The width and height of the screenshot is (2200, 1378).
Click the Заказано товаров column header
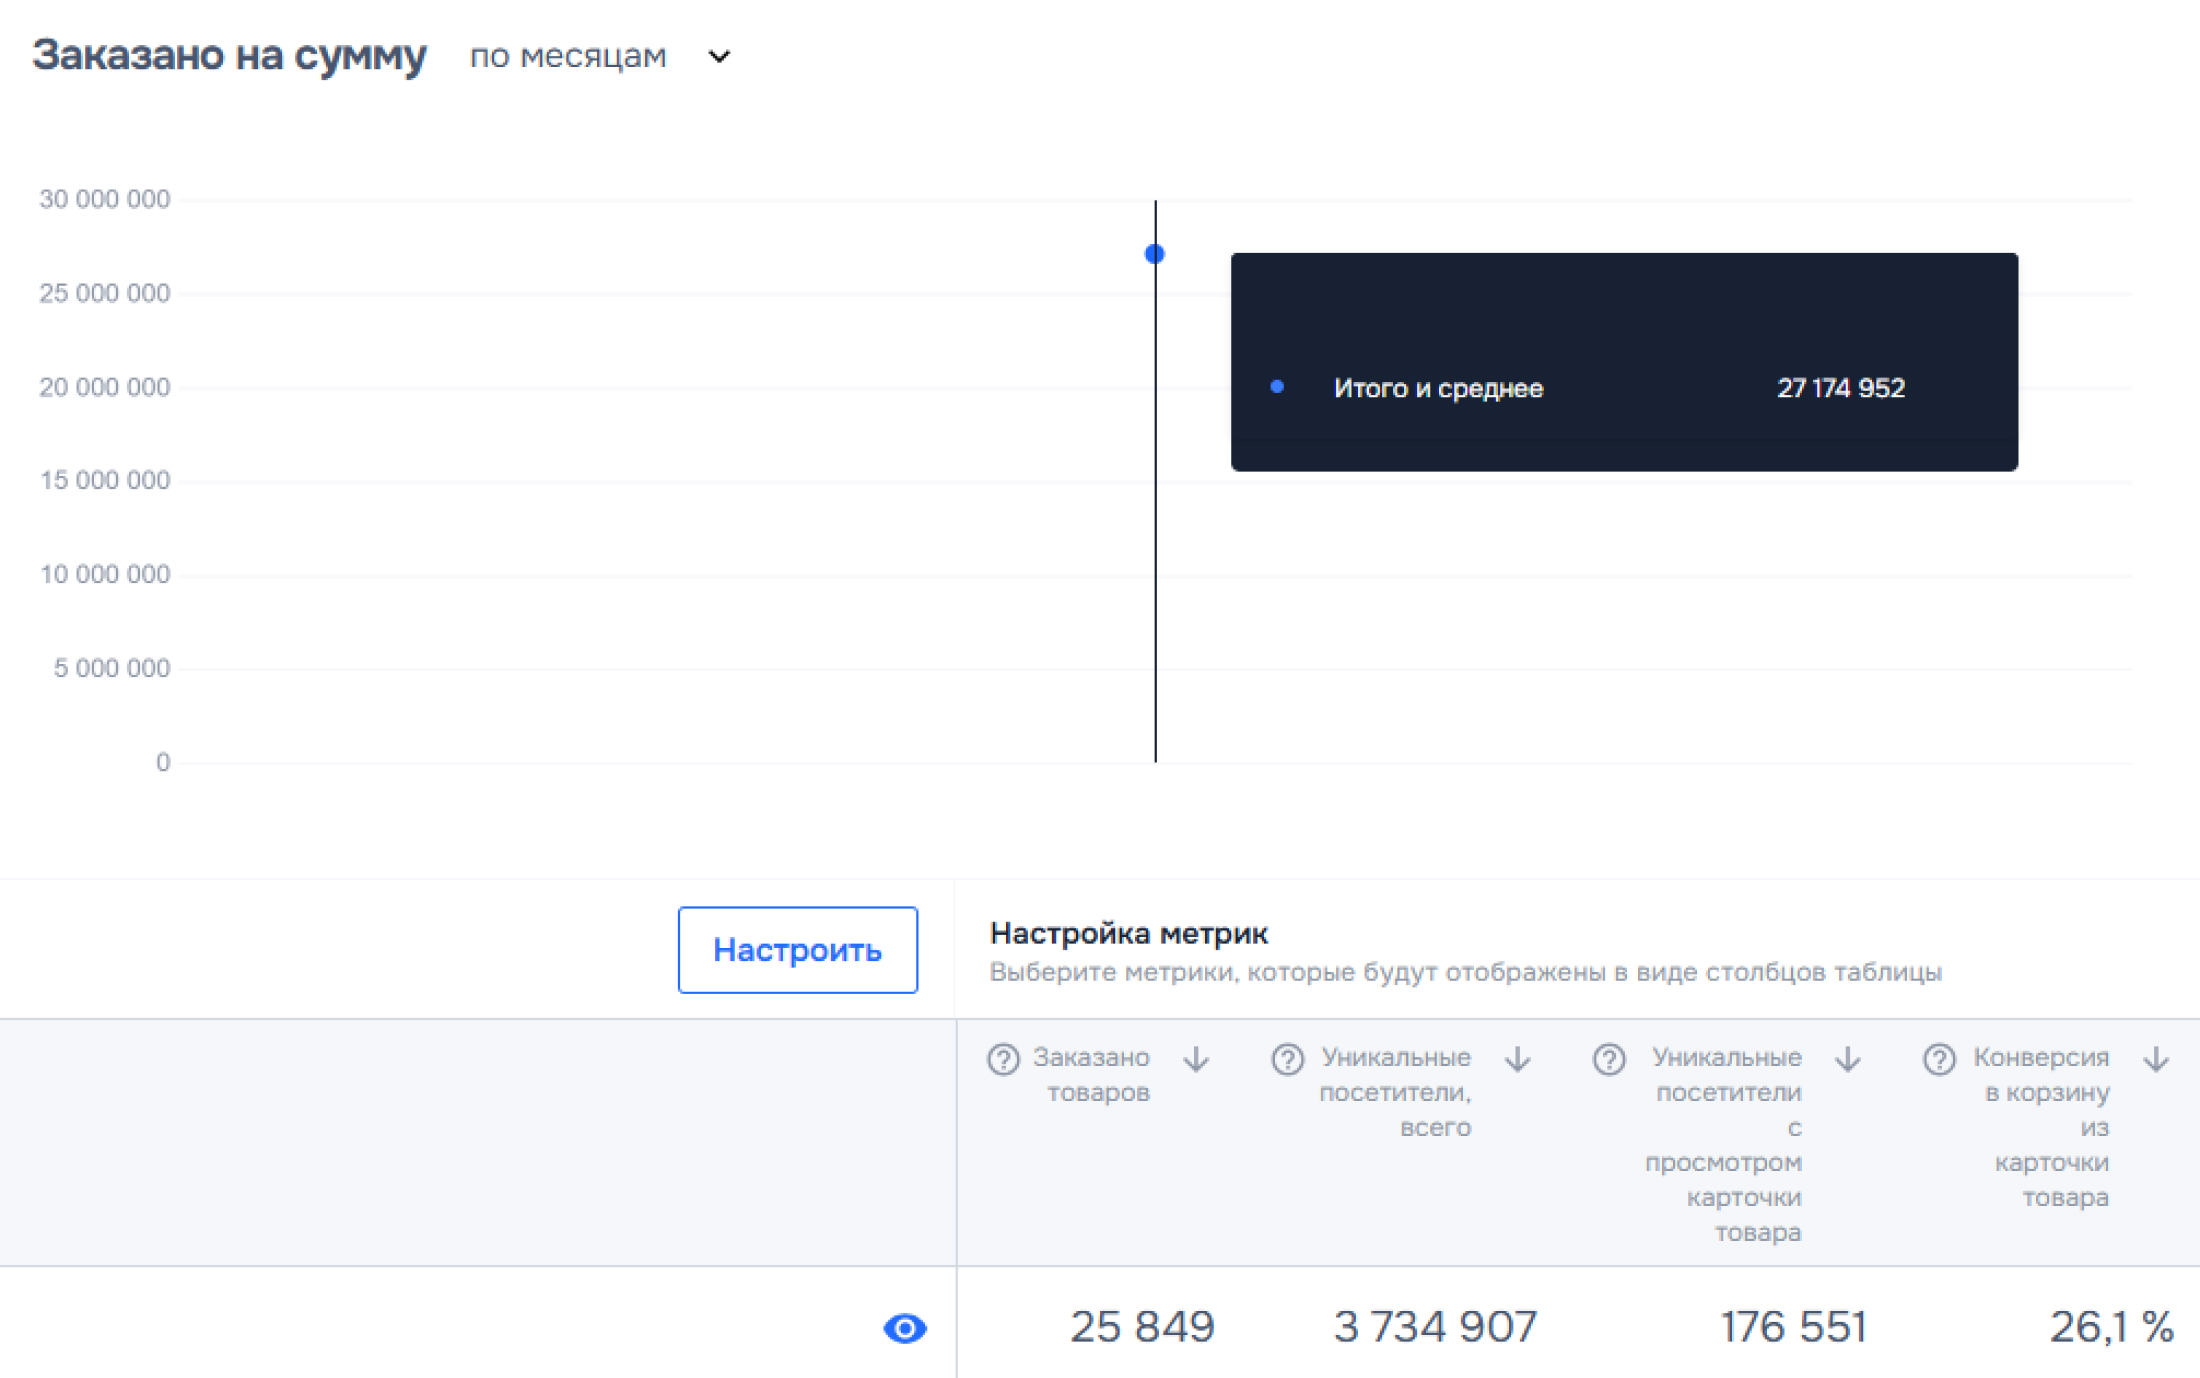coord(1092,1074)
